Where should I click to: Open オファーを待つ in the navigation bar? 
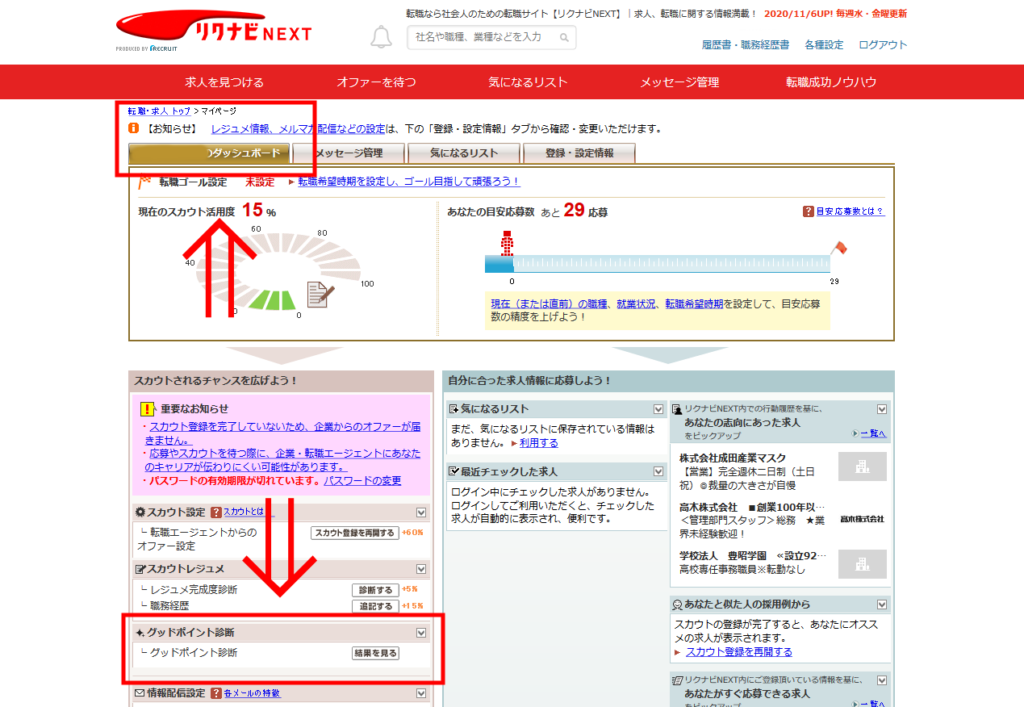pos(376,82)
